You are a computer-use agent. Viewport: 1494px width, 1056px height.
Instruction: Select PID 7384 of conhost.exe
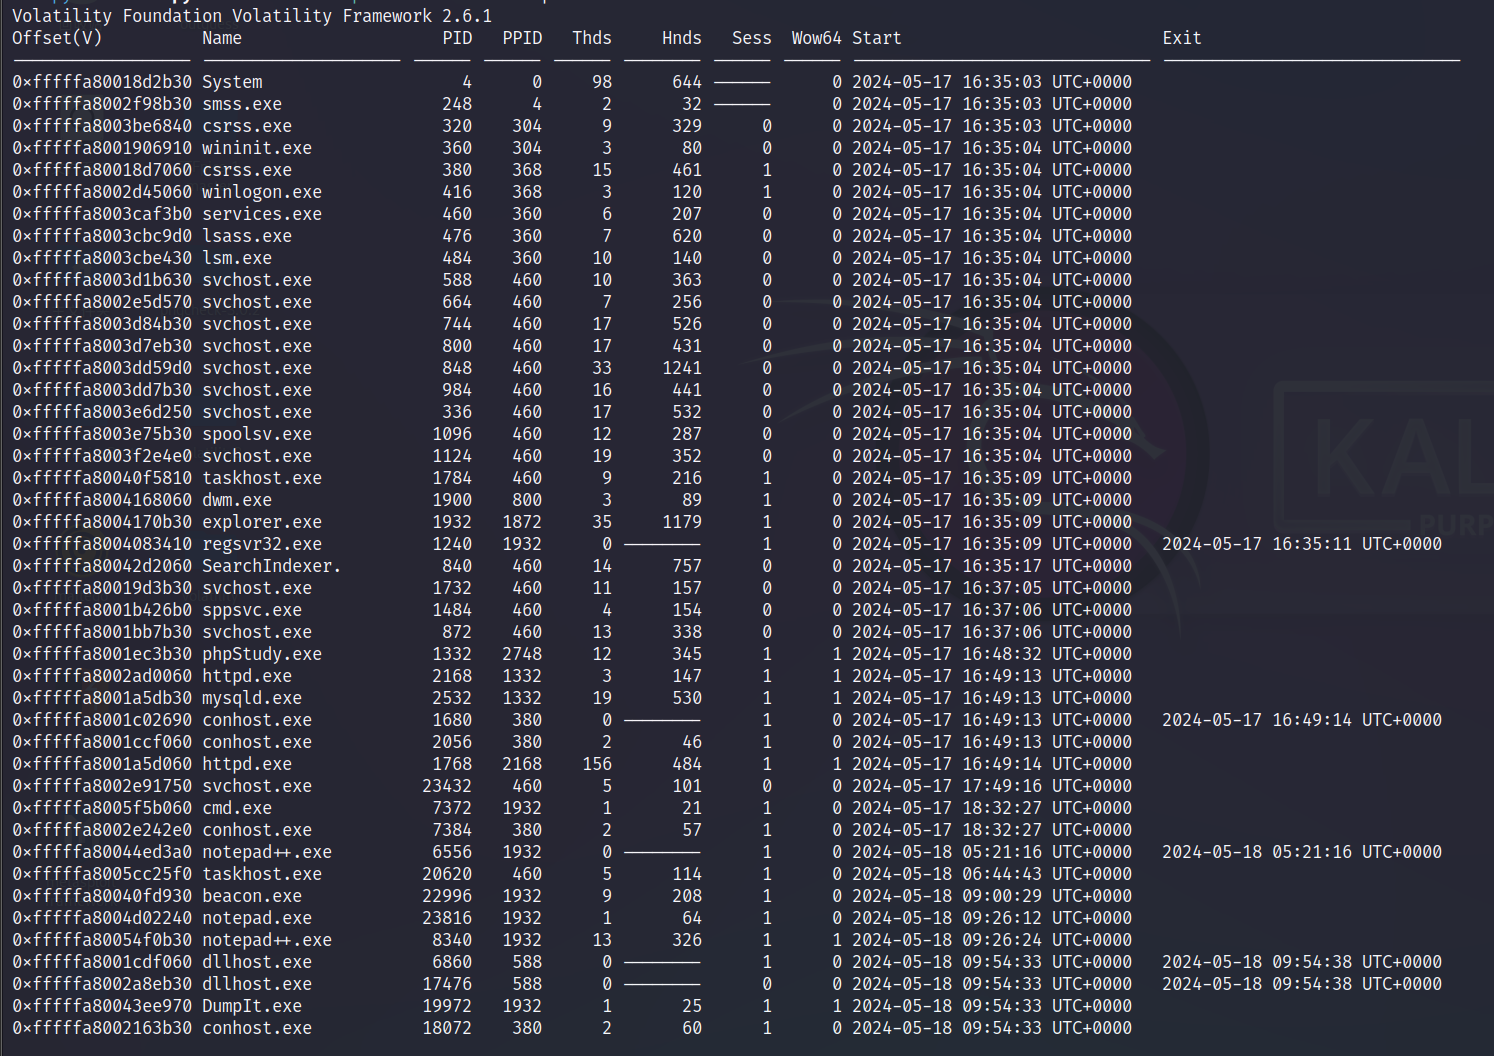click(x=452, y=830)
